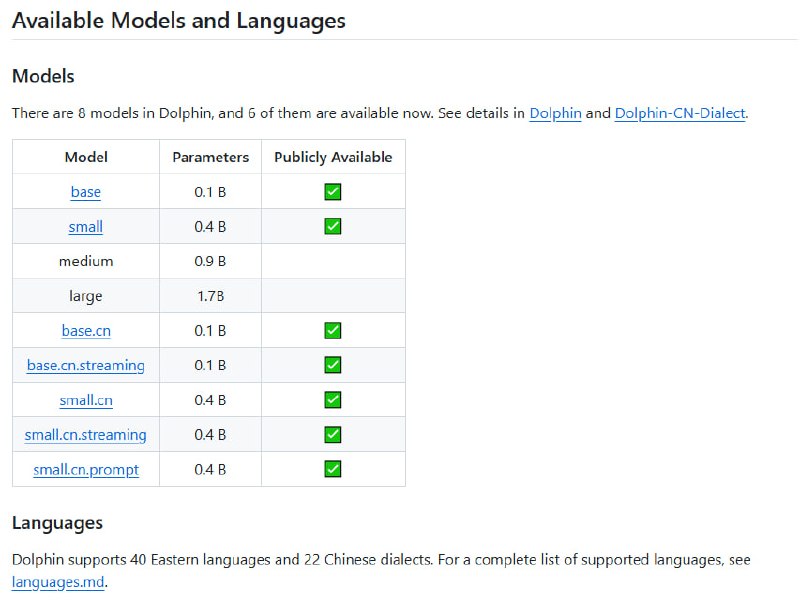Click the large model name cell

(x=86, y=296)
